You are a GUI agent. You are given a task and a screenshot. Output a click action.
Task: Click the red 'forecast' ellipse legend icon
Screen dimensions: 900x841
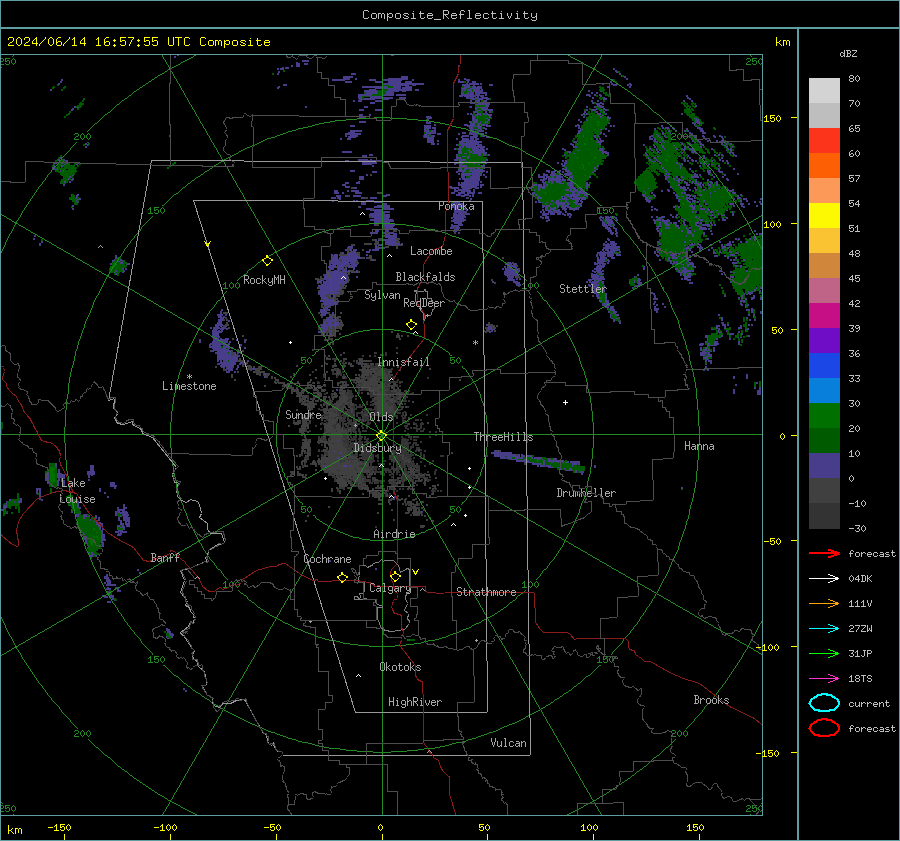click(x=824, y=728)
